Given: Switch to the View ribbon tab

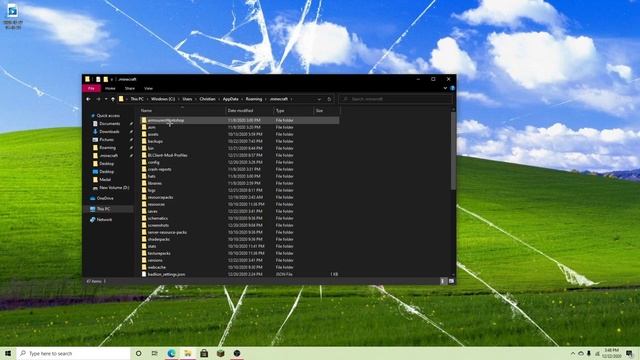Looking at the screenshot, I should click(148, 88).
